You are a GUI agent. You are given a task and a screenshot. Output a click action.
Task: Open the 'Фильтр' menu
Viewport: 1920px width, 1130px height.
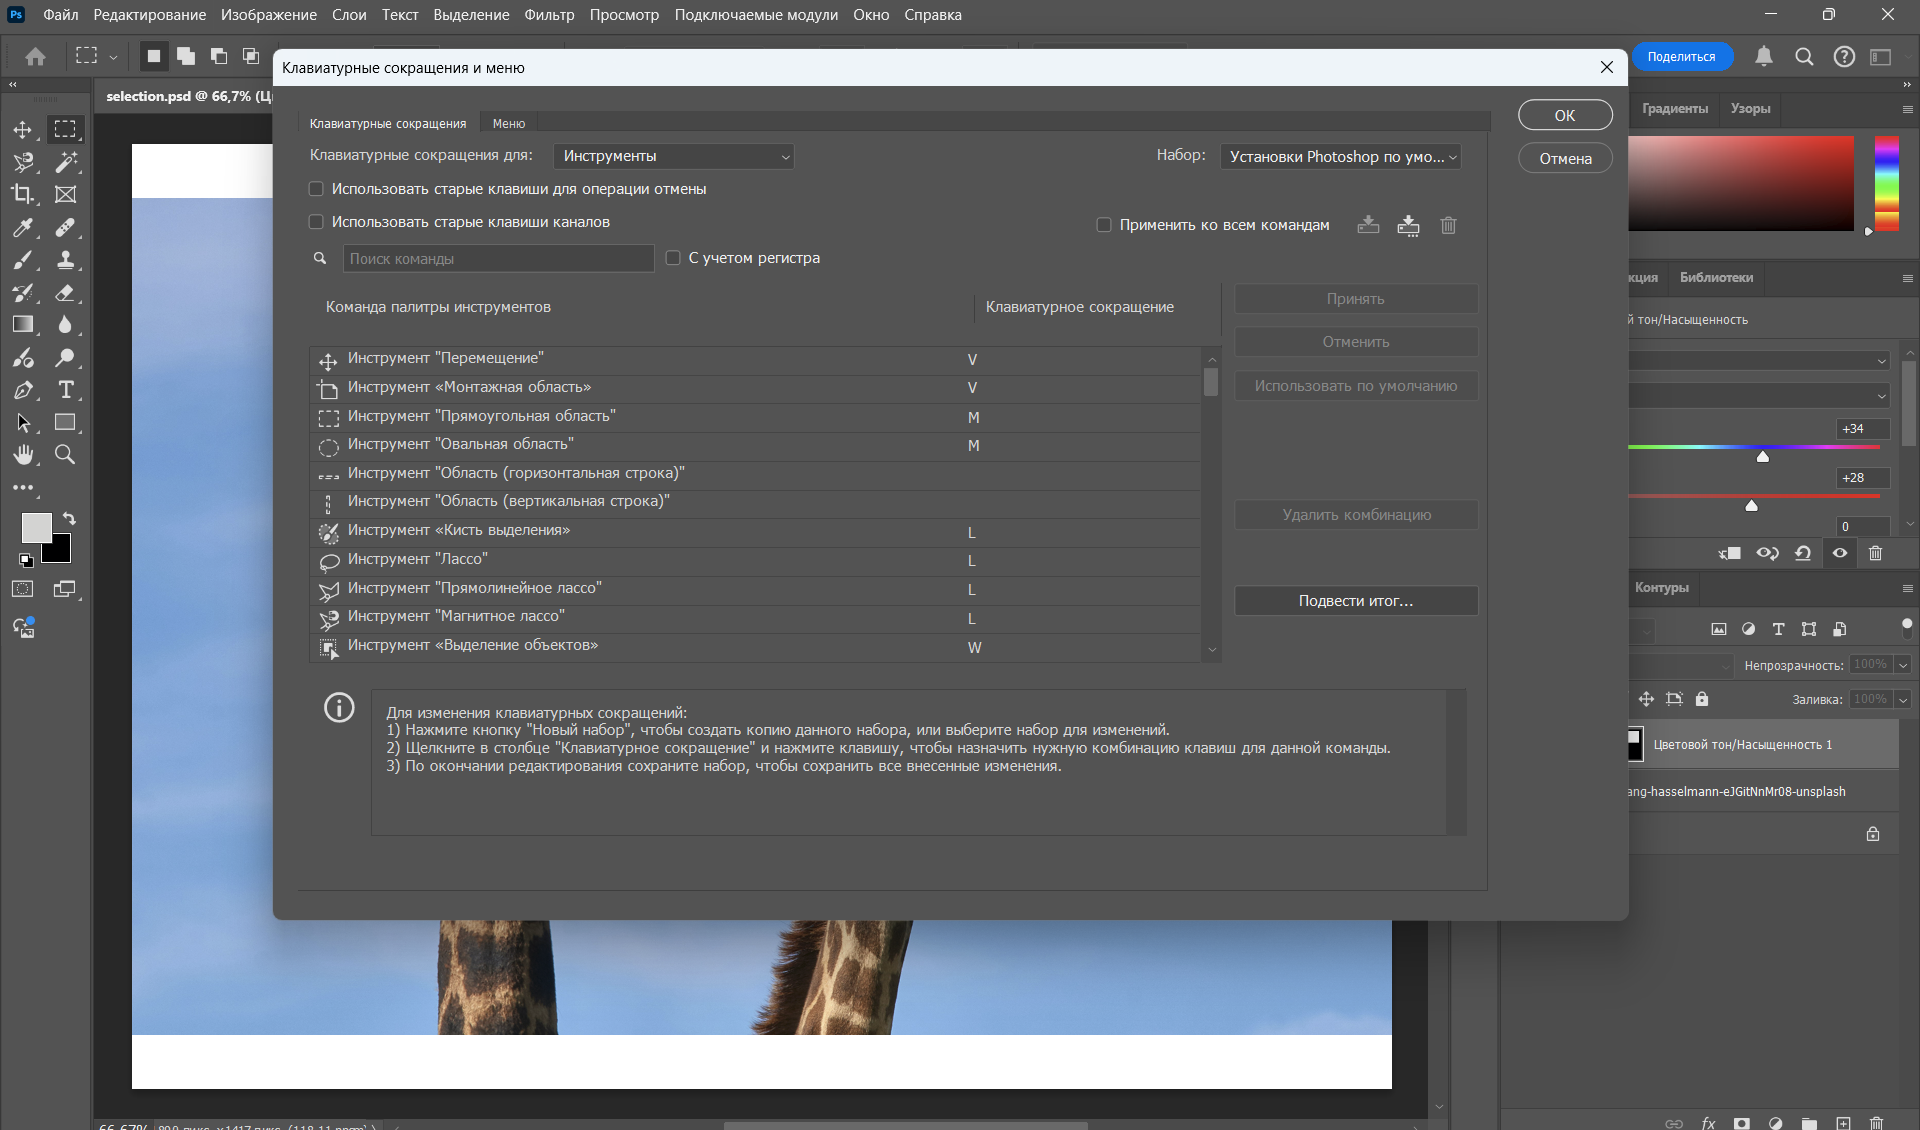click(x=549, y=15)
